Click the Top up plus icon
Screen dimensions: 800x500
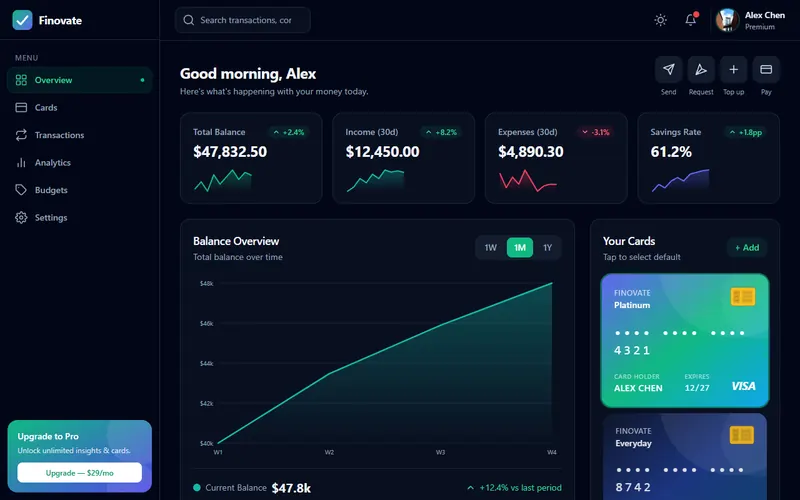pyautogui.click(x=734, y=69)
